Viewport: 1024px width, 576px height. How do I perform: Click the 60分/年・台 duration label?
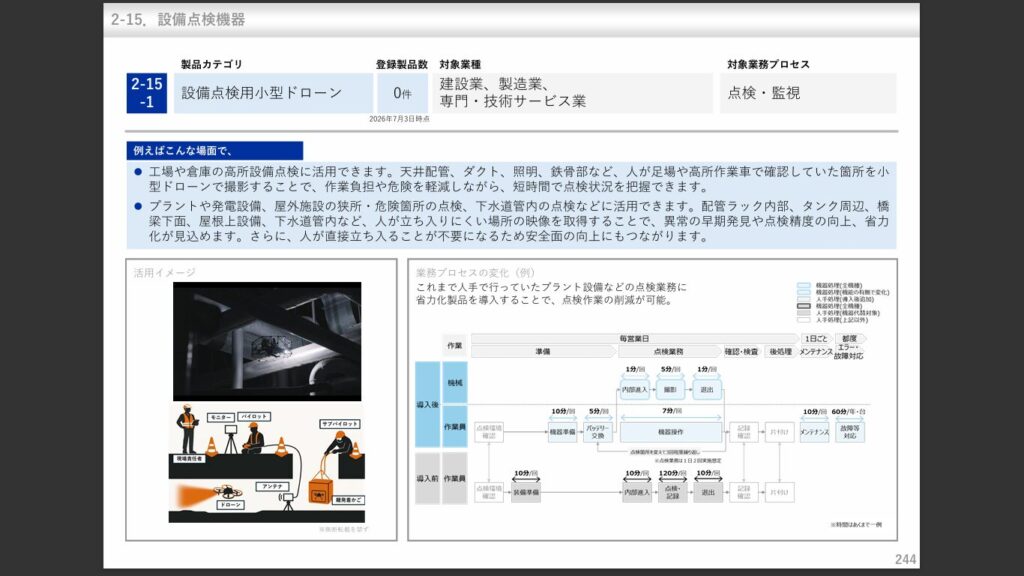[x=849, y=412]
